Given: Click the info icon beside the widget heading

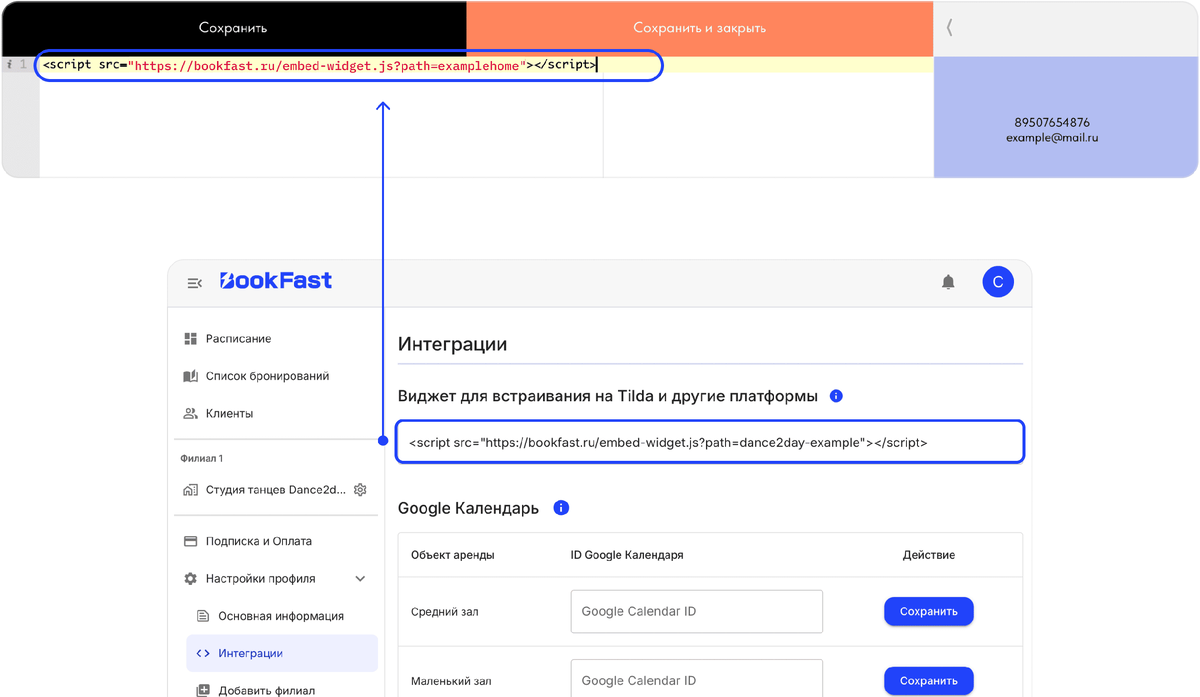Looking at the screenshot, I should (x=836, y=396).
